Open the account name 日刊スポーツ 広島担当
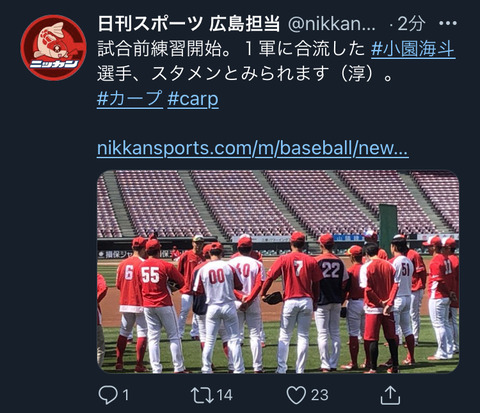The width and height of the screenshot is (480, 413). [x=189, y=24]
